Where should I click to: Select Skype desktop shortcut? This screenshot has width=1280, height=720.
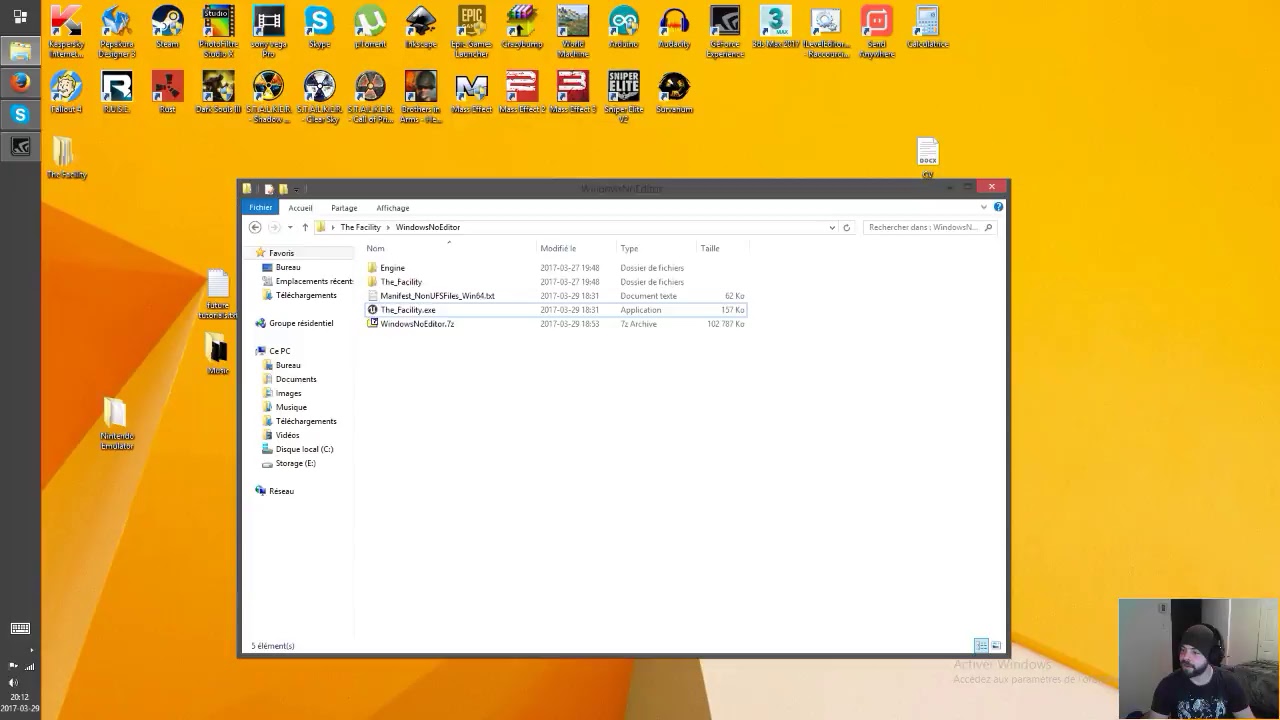click(319, 29)
